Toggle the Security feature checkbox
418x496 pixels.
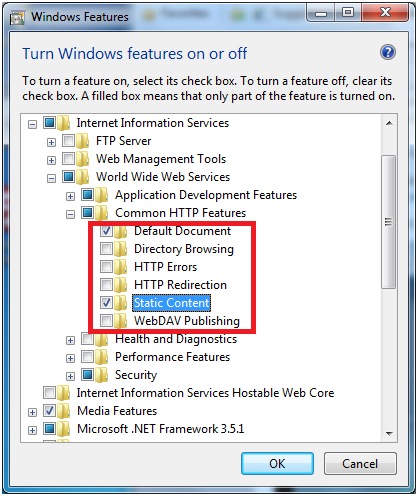(88, 375)
